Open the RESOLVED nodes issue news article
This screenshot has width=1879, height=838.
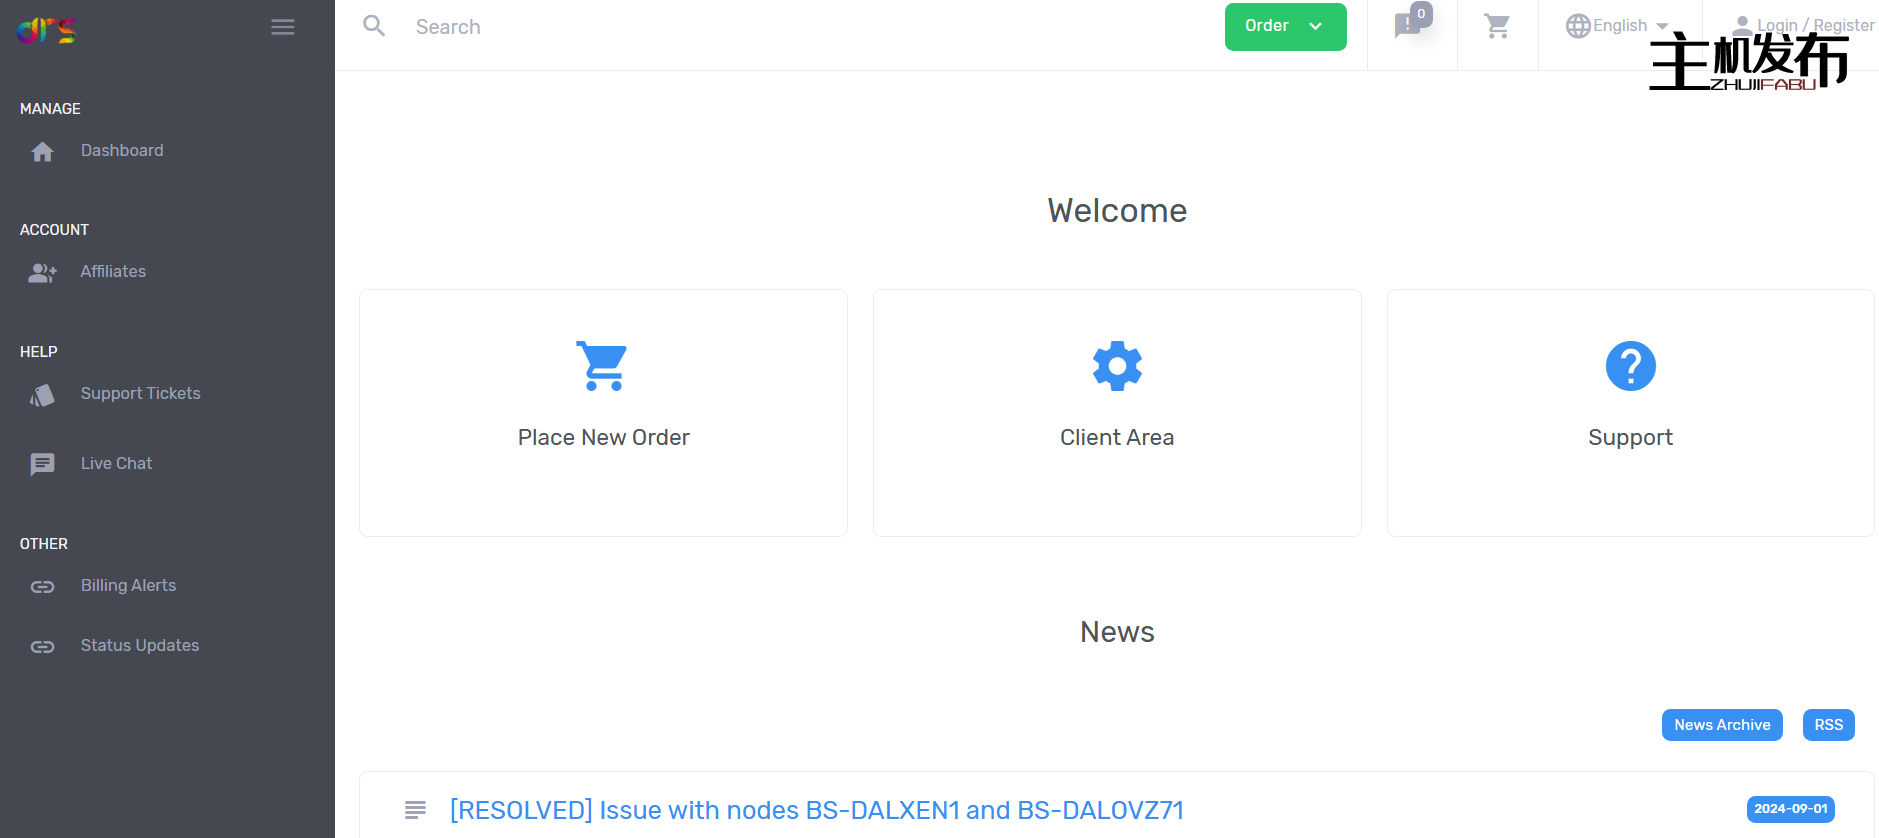(816, 810)
